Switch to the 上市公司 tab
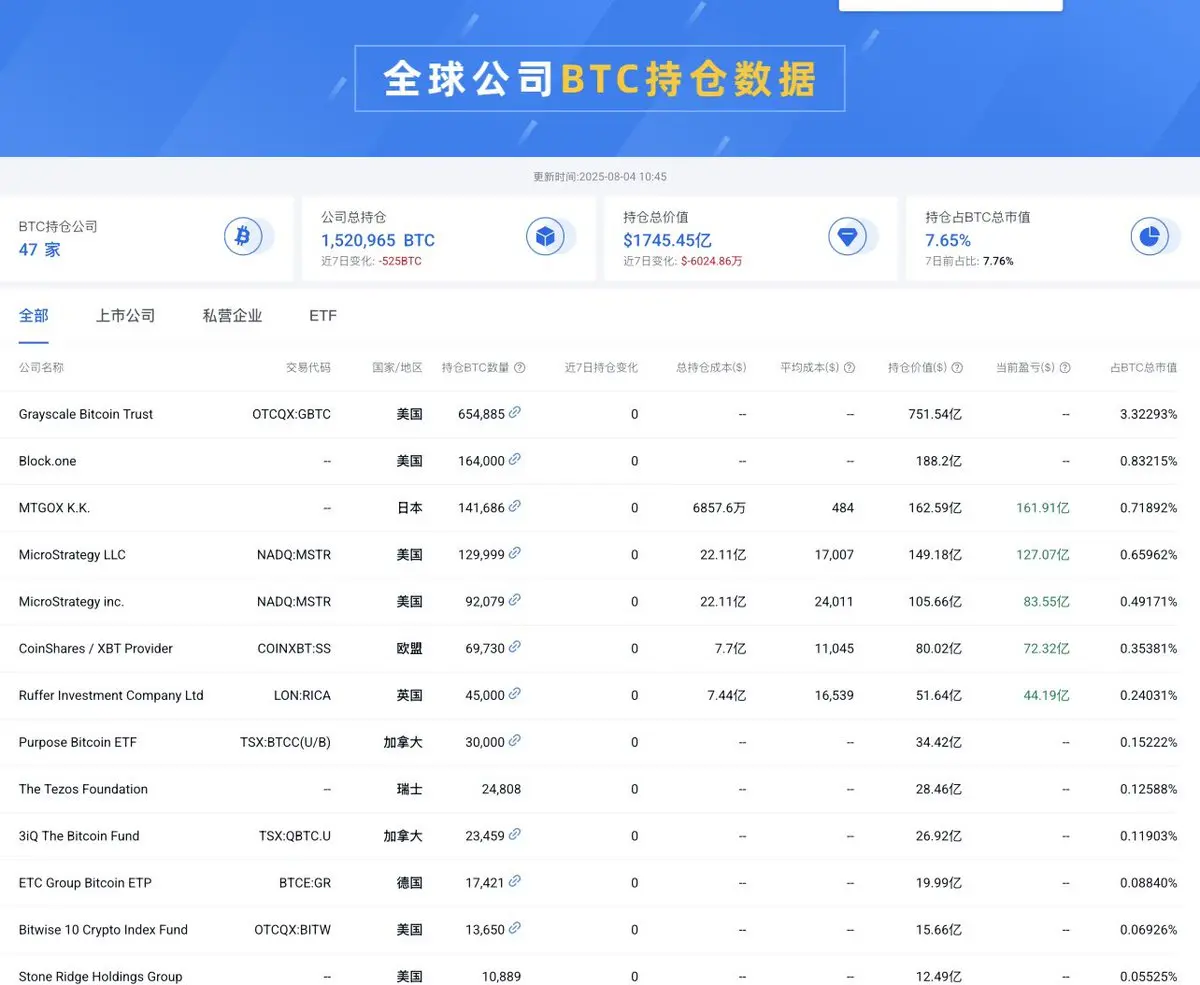The image size is (1200, 985). pyautogui.click(x=126, y=316)
